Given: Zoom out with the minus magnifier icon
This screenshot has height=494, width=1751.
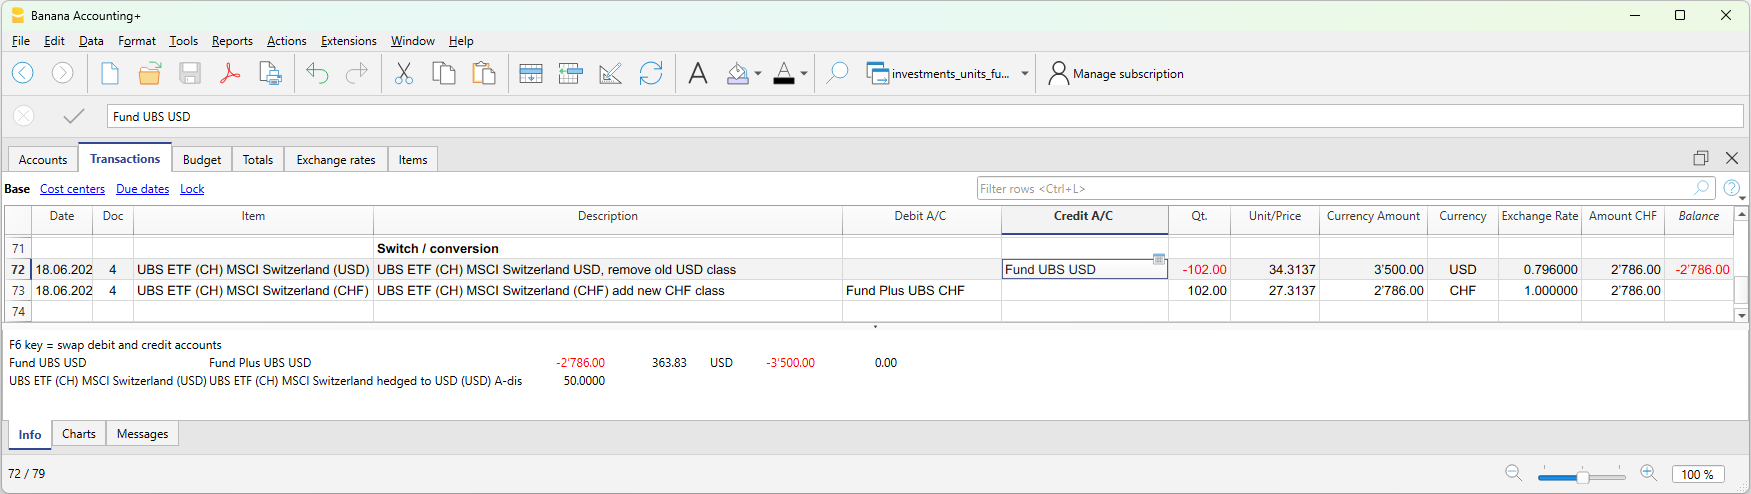Looking at the screenshot, I should (x=1514, y=473).
